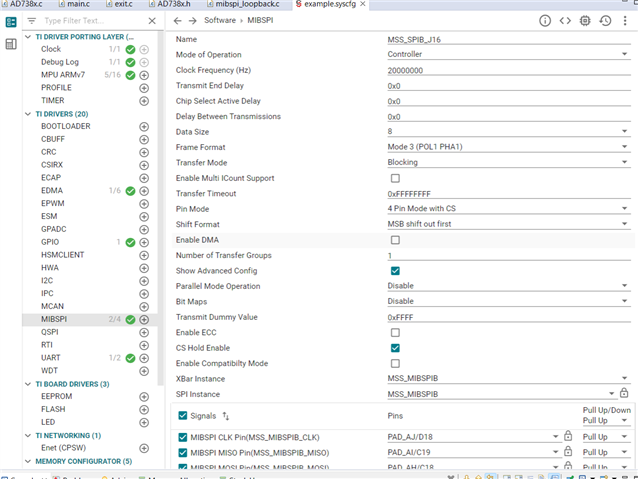Uncheck CS Hold Enable

tap(395, 348)
